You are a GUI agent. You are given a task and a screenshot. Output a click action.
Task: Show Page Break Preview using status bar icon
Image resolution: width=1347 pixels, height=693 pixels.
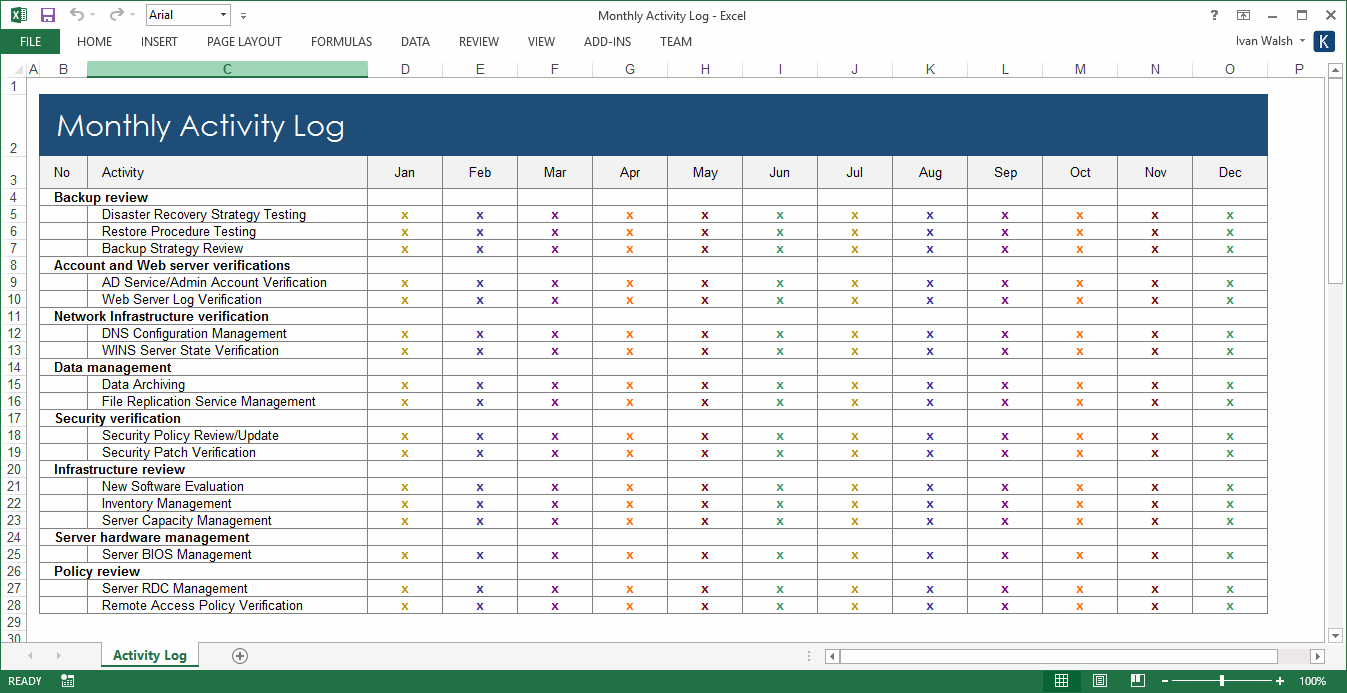(1137, 680)
